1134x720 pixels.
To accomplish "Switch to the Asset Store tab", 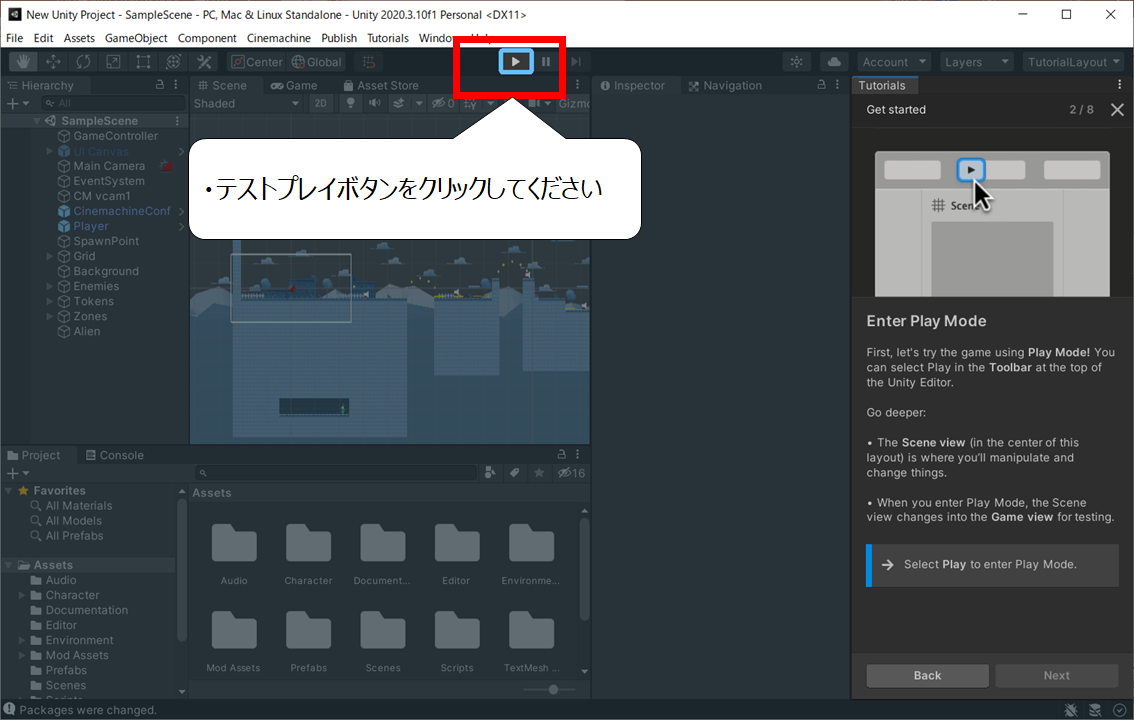I will click(381, 85).
